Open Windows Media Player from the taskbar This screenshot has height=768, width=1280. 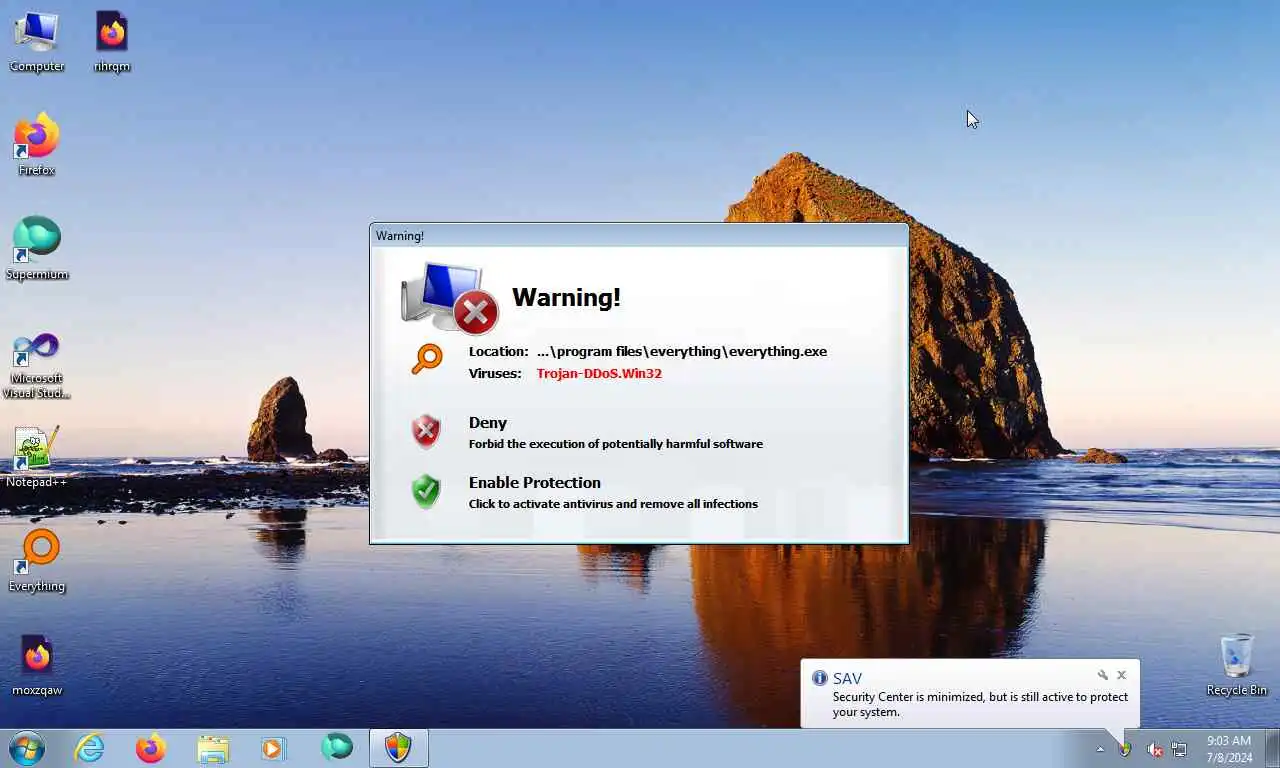[273, 748]
